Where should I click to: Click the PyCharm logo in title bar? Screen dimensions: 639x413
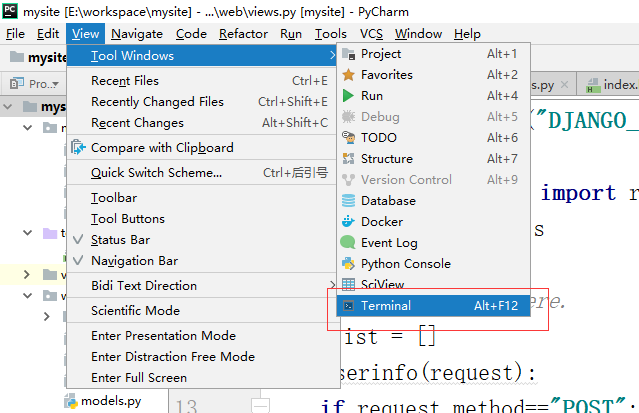point(10,11)
